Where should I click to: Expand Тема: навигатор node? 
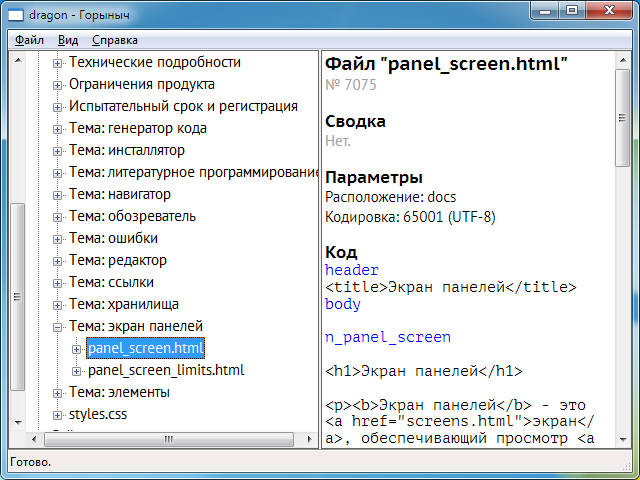tap(58, 196)
